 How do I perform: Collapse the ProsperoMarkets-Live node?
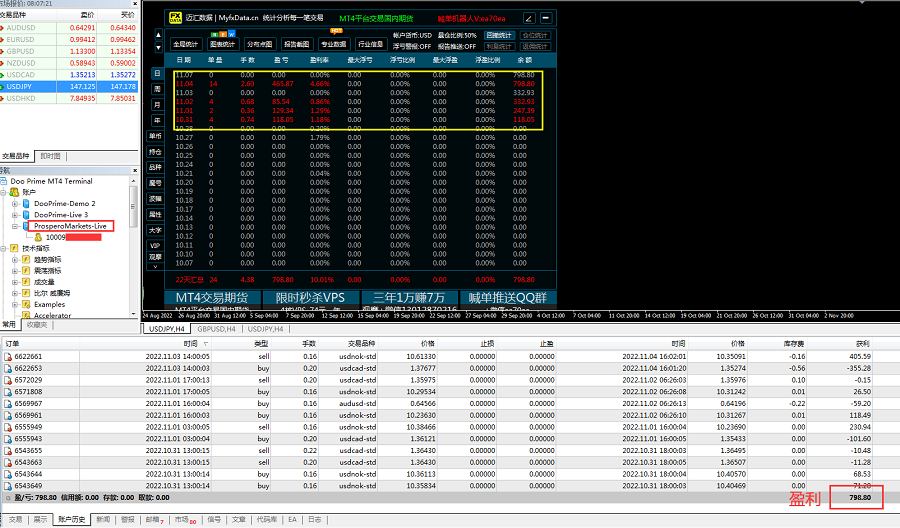pyautogui.click(x=15, y=226)
